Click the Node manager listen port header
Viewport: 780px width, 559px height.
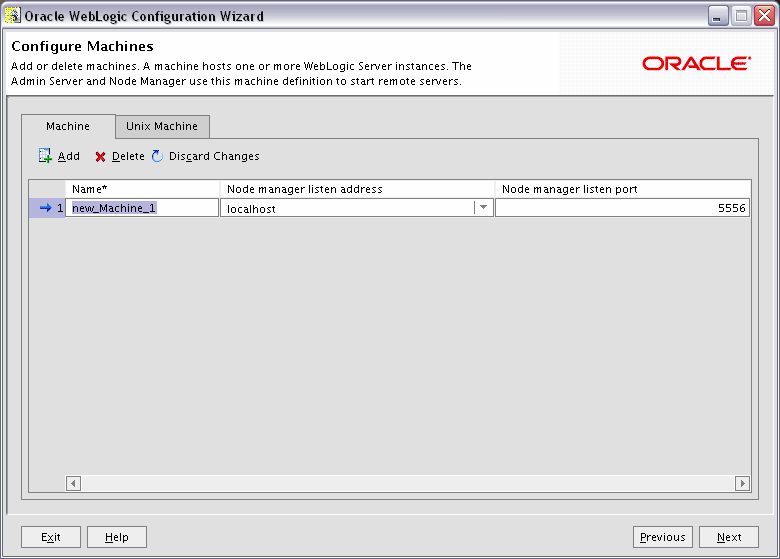point(623,189)
